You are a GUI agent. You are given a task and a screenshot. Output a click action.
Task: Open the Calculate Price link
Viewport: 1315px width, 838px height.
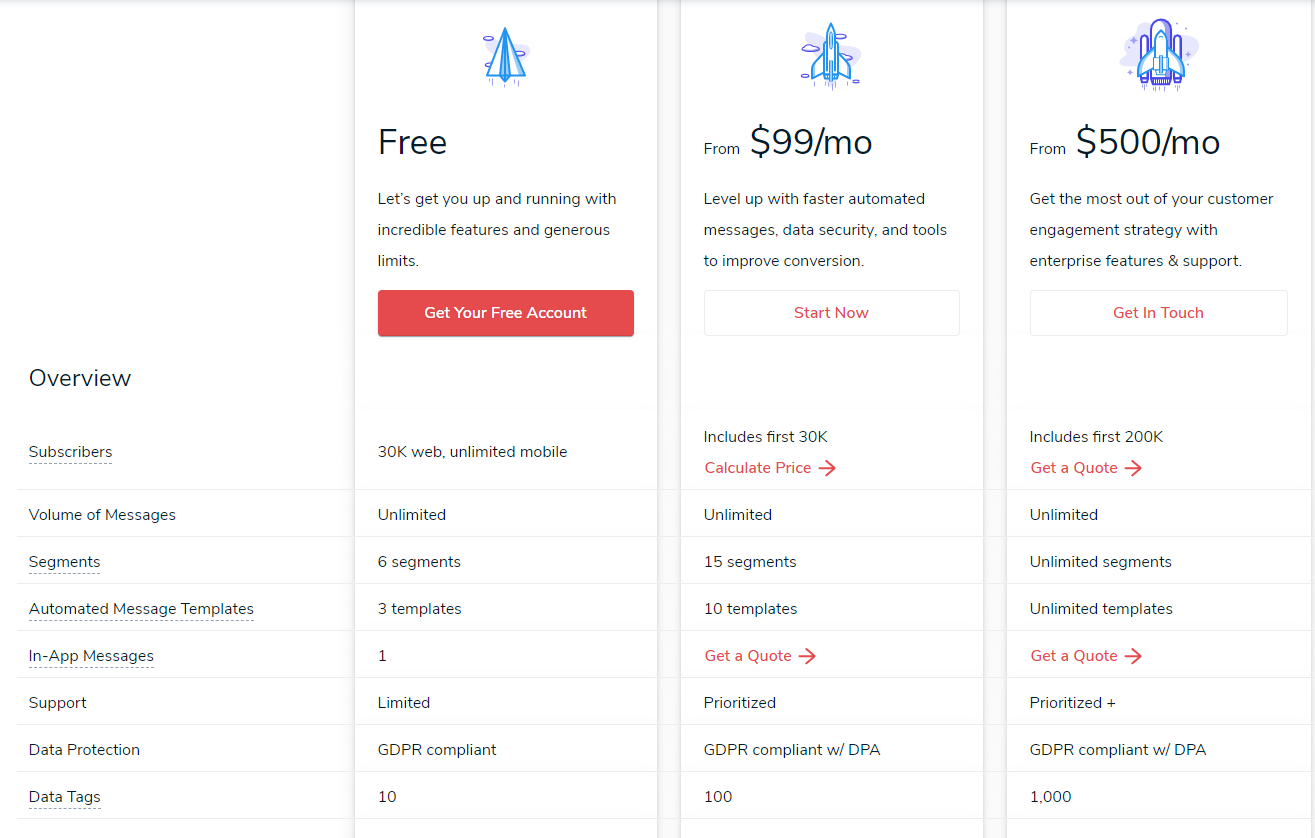click(758, 468)
